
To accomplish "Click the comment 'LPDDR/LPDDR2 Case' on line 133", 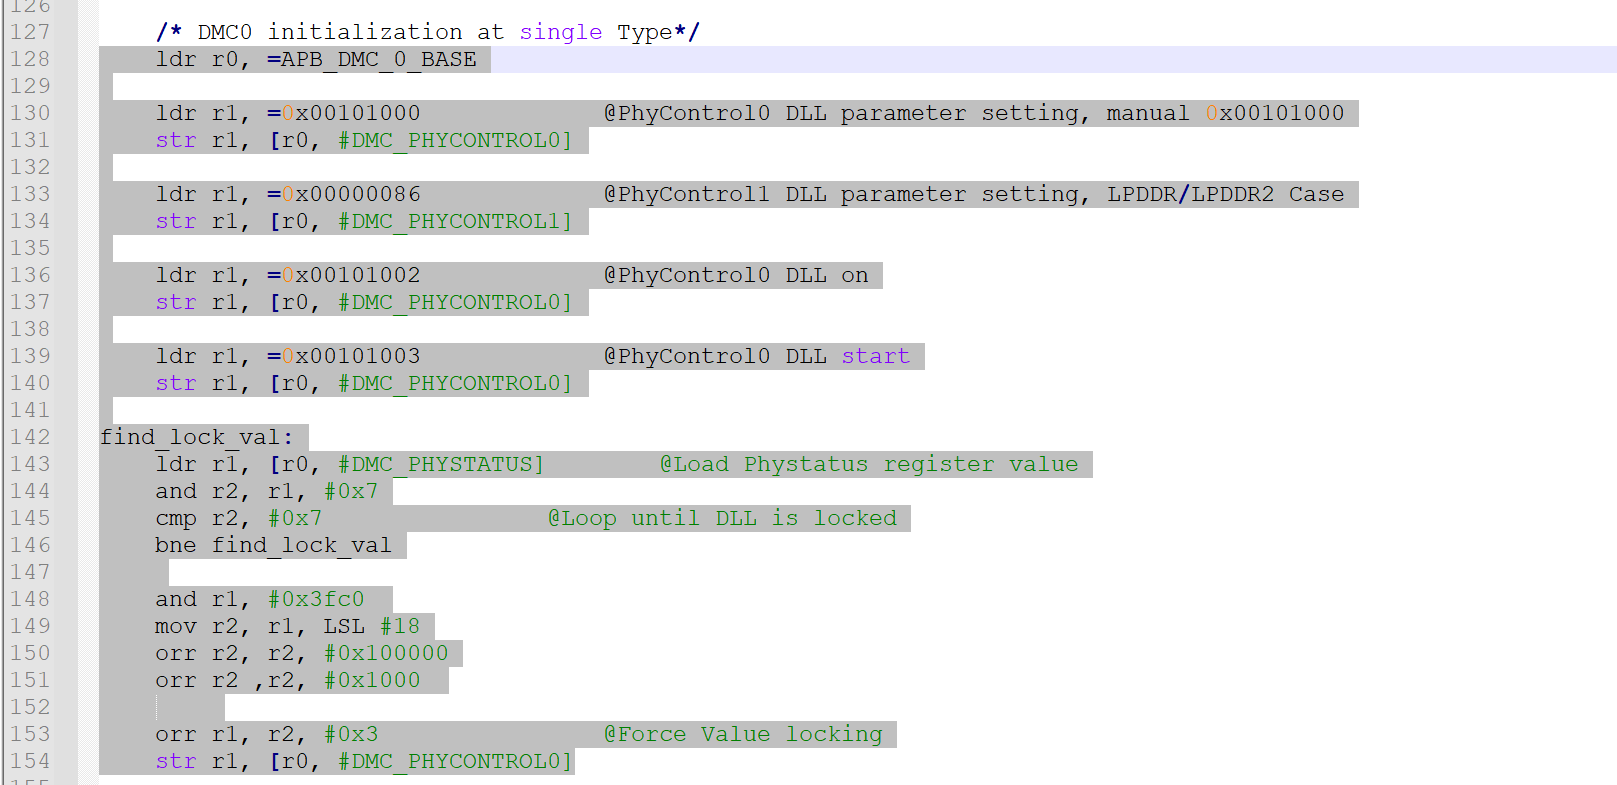I will coord(1225,194).
